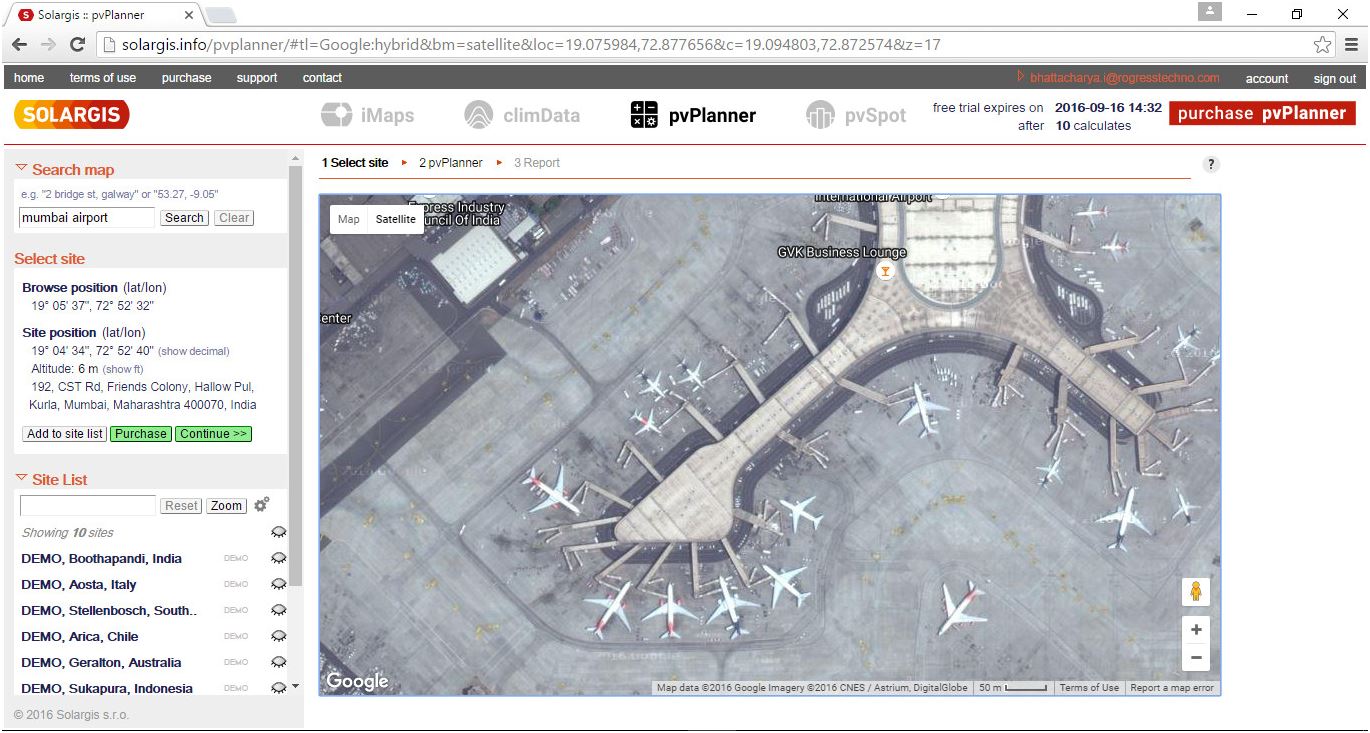Screen dimensions: 1370x733
Task: Toggle visibility of all sites in list
Action: coord(279,532)
